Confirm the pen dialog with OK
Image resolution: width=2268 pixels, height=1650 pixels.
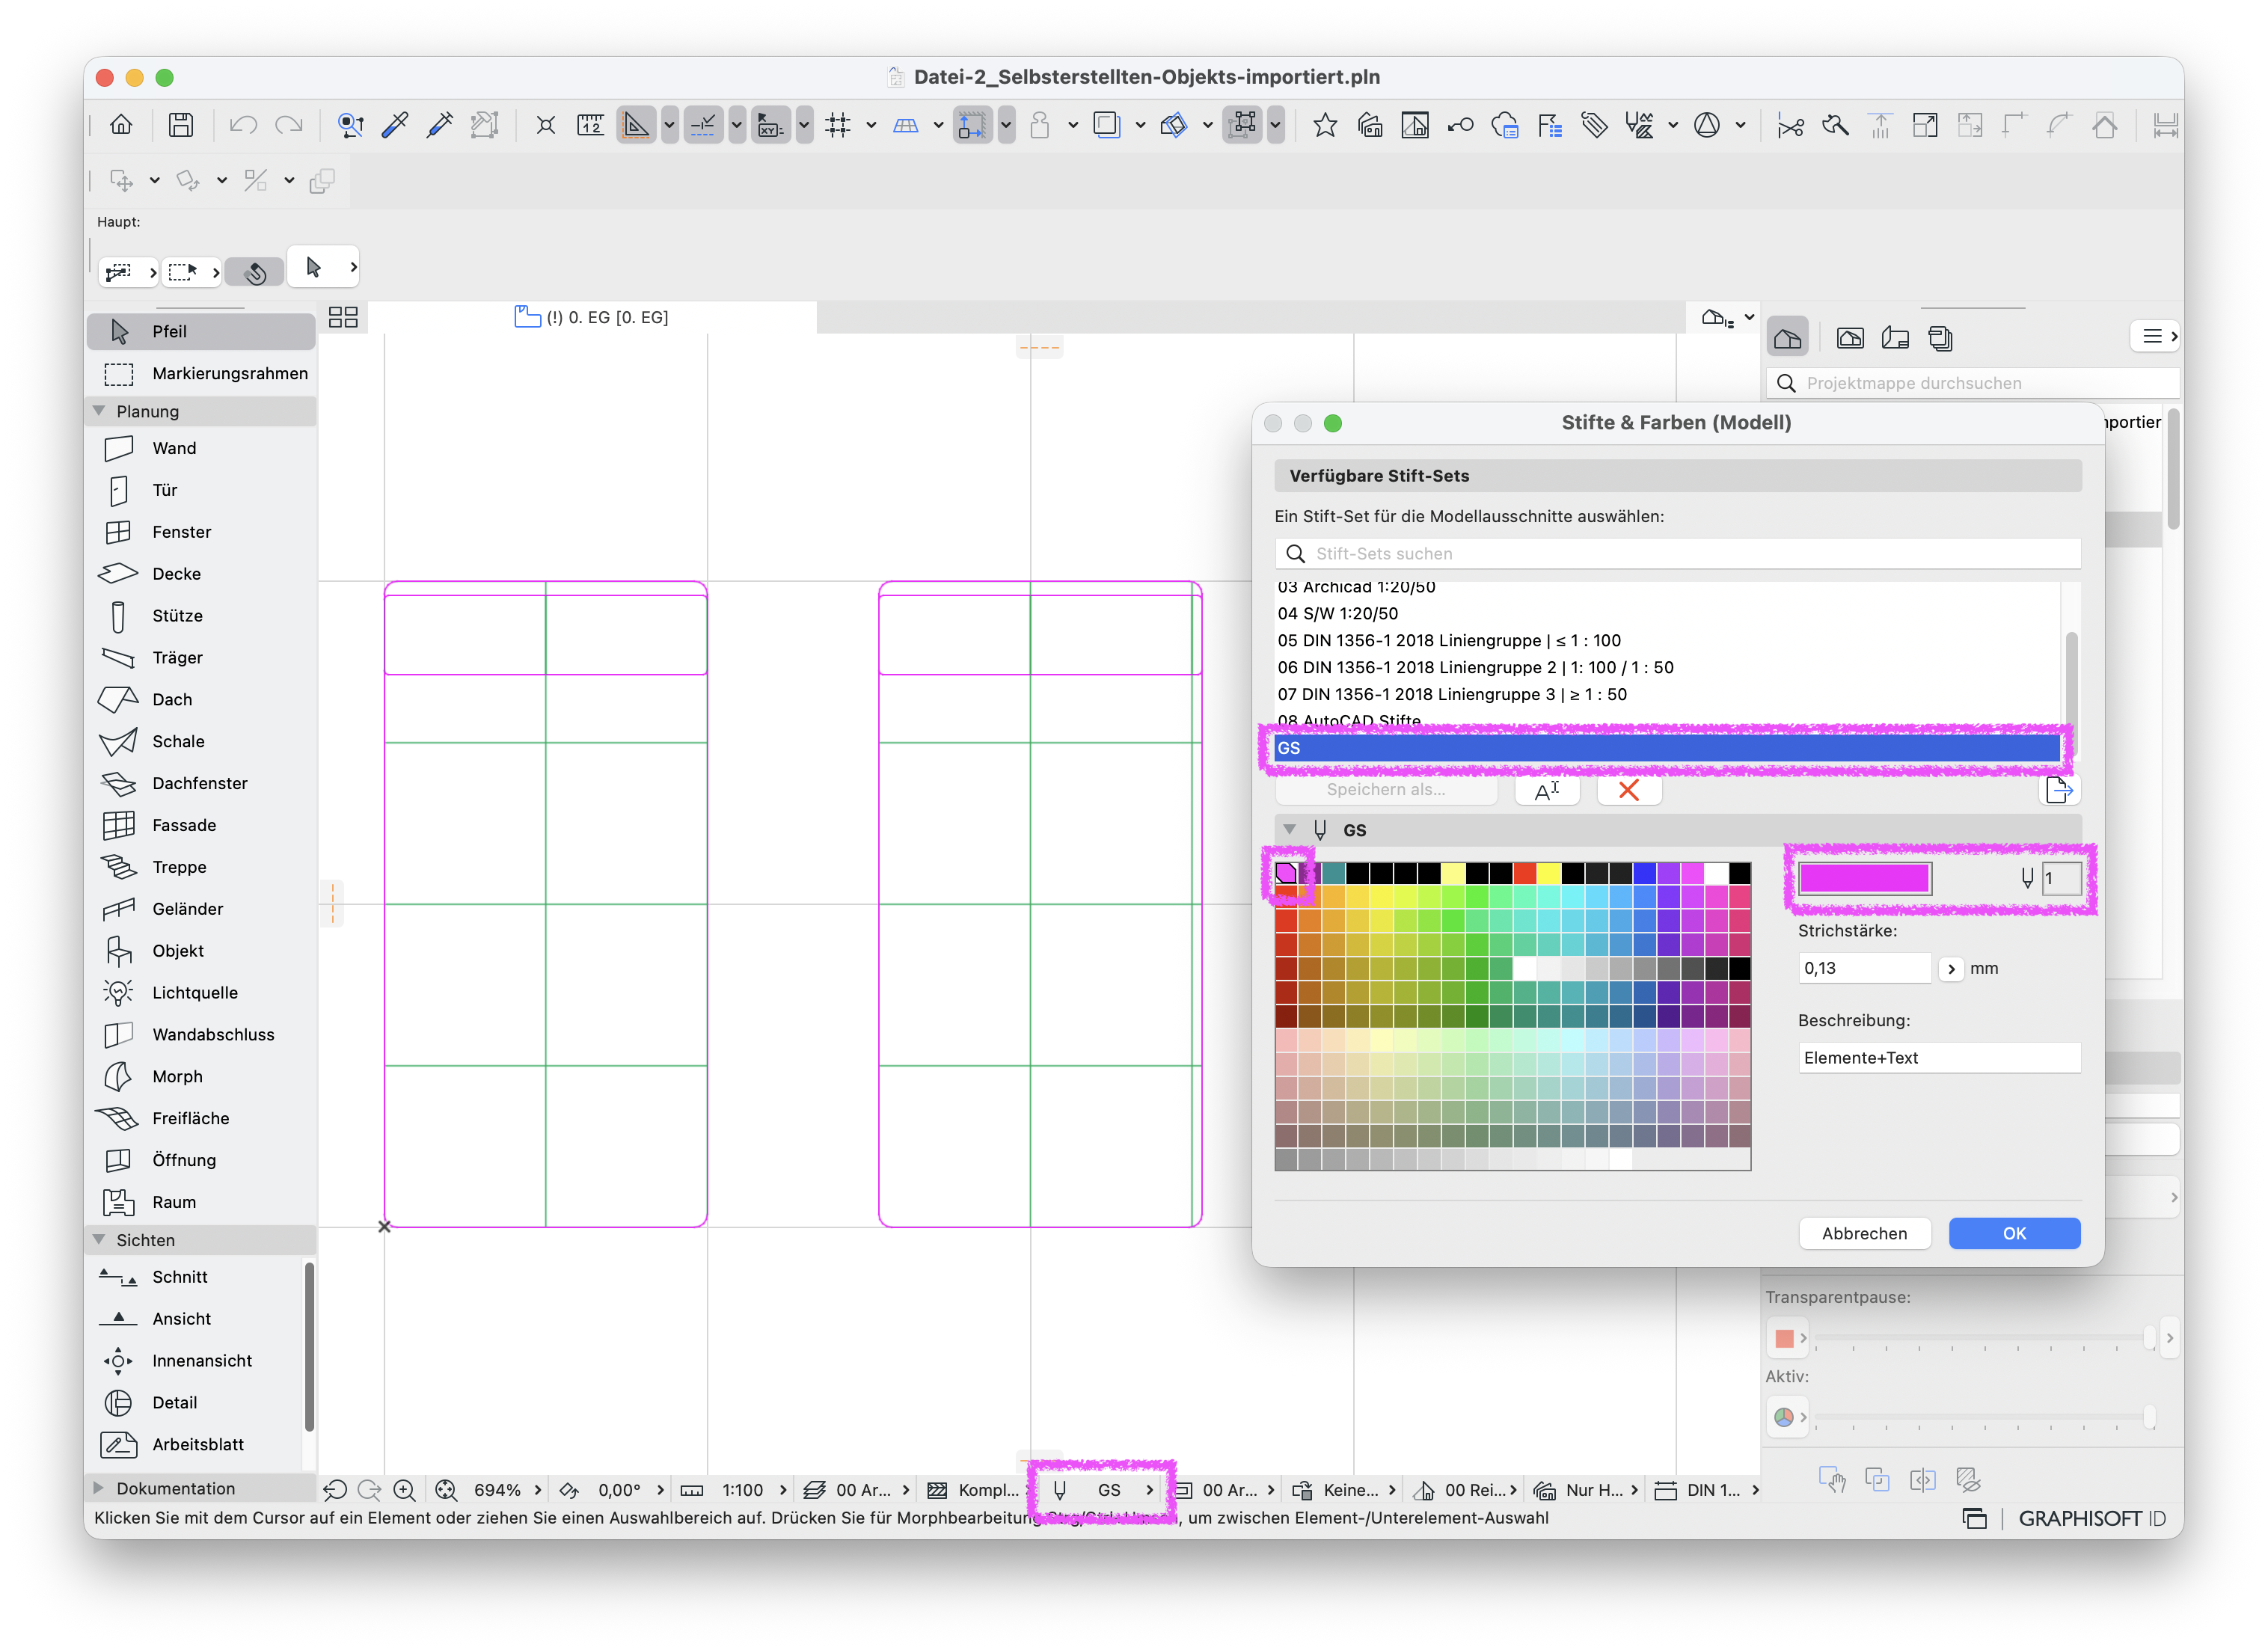pos(2014,1234)
